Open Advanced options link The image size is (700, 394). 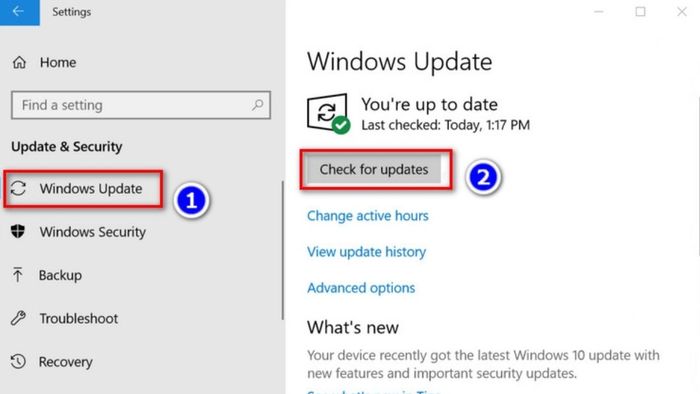pyautogui.click(x=361, y=288)
